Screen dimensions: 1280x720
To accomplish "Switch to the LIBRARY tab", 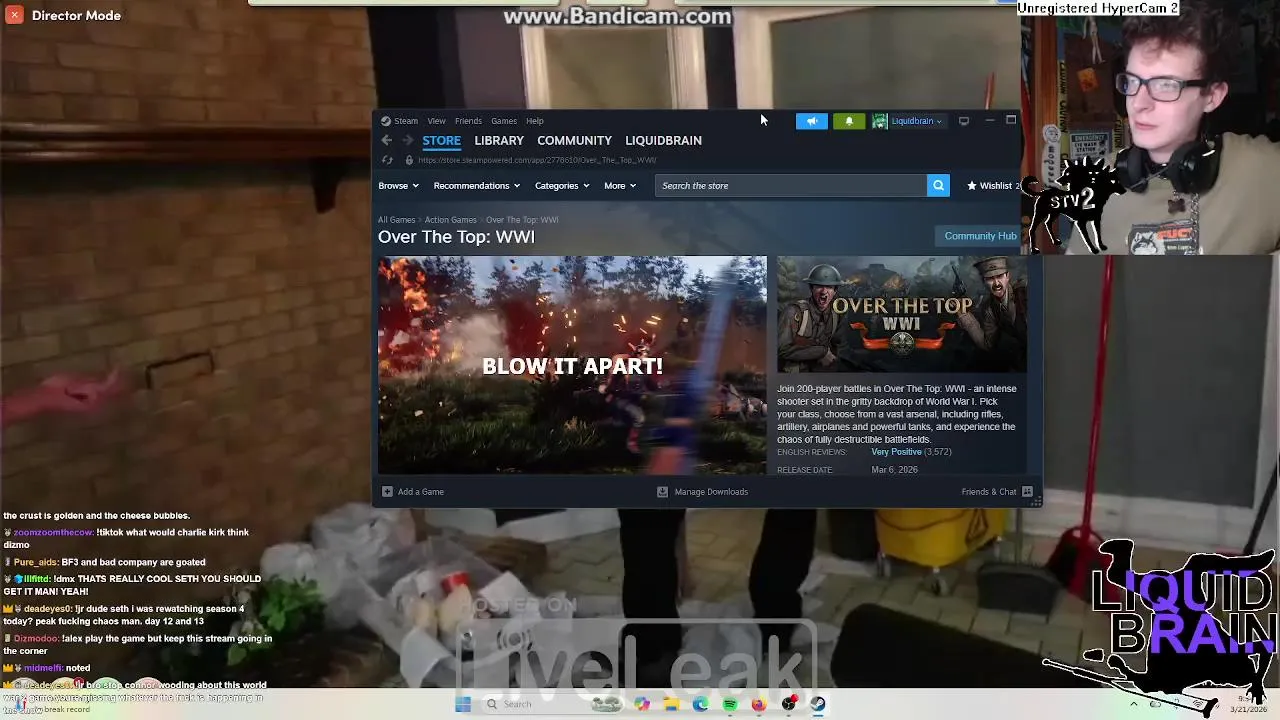I will pyautogui.click(x=499, y=141).
